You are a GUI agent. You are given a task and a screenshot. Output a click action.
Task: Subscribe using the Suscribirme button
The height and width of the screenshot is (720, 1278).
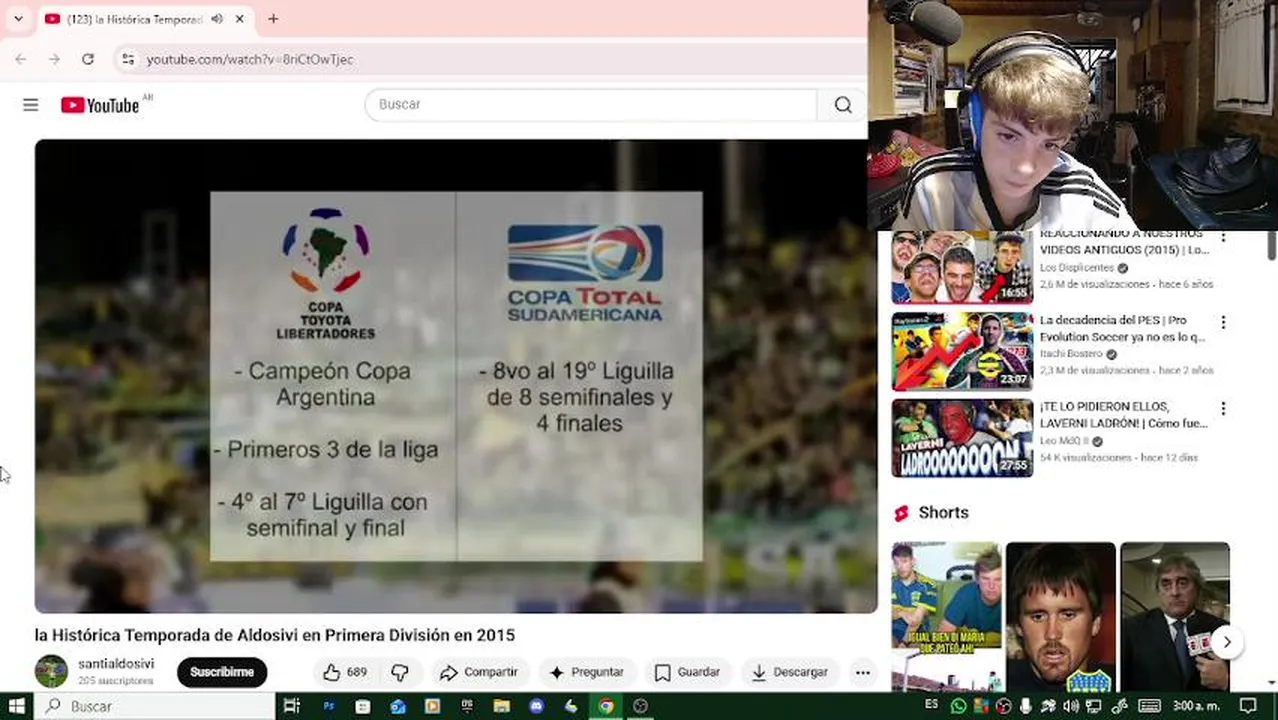222,672
